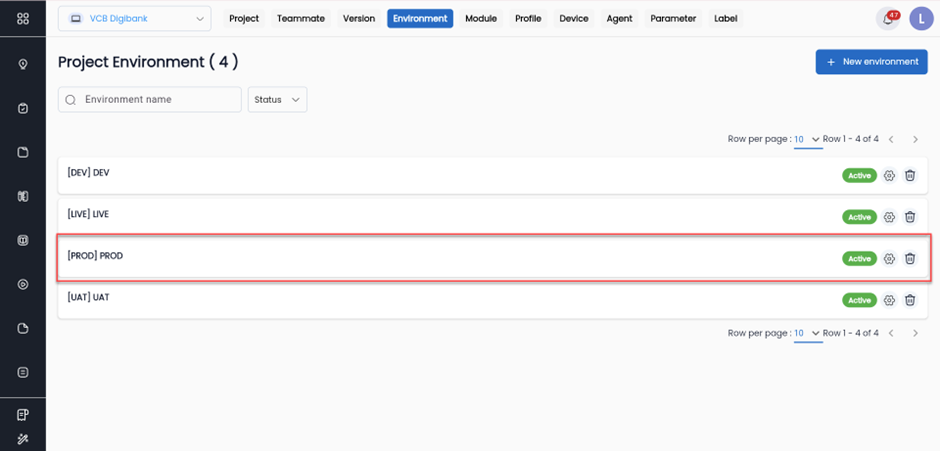Click the Active badge on PROD row
Screen dimensions: 940x451
click(x=859, y=259)
